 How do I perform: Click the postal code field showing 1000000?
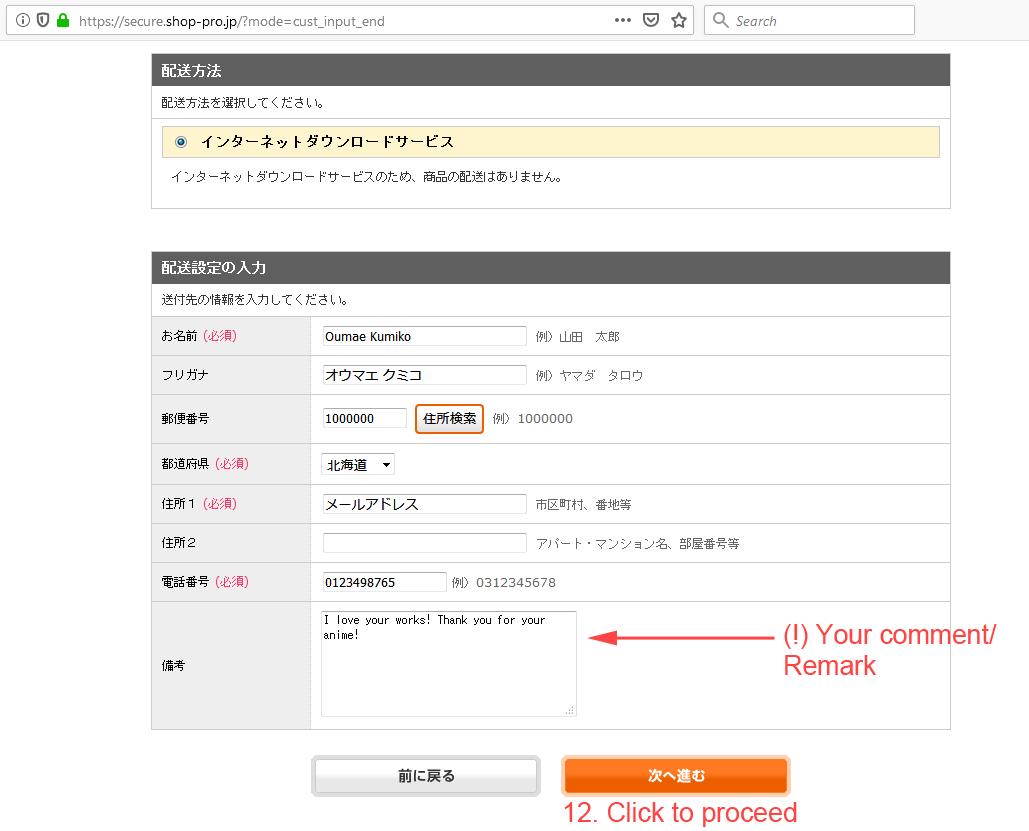point(364,418)
